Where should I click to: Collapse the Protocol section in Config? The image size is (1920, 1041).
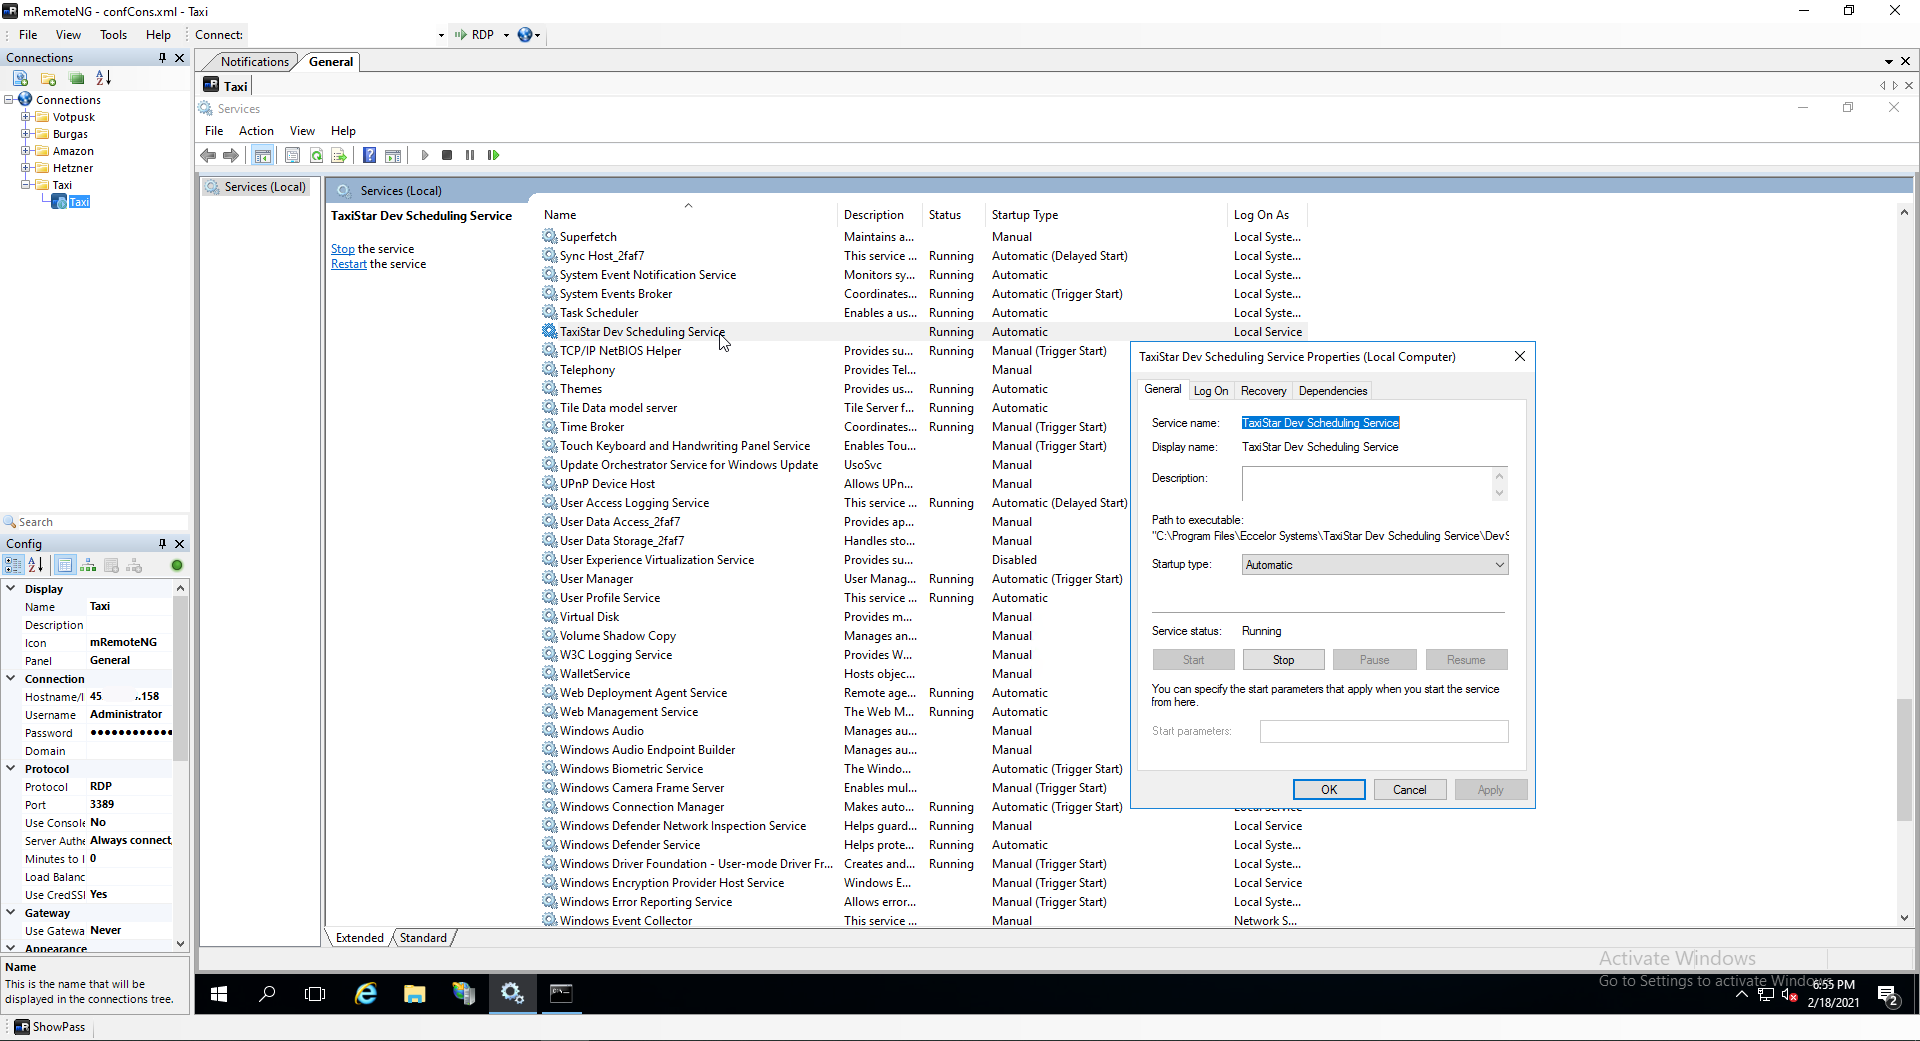(11, 769)
